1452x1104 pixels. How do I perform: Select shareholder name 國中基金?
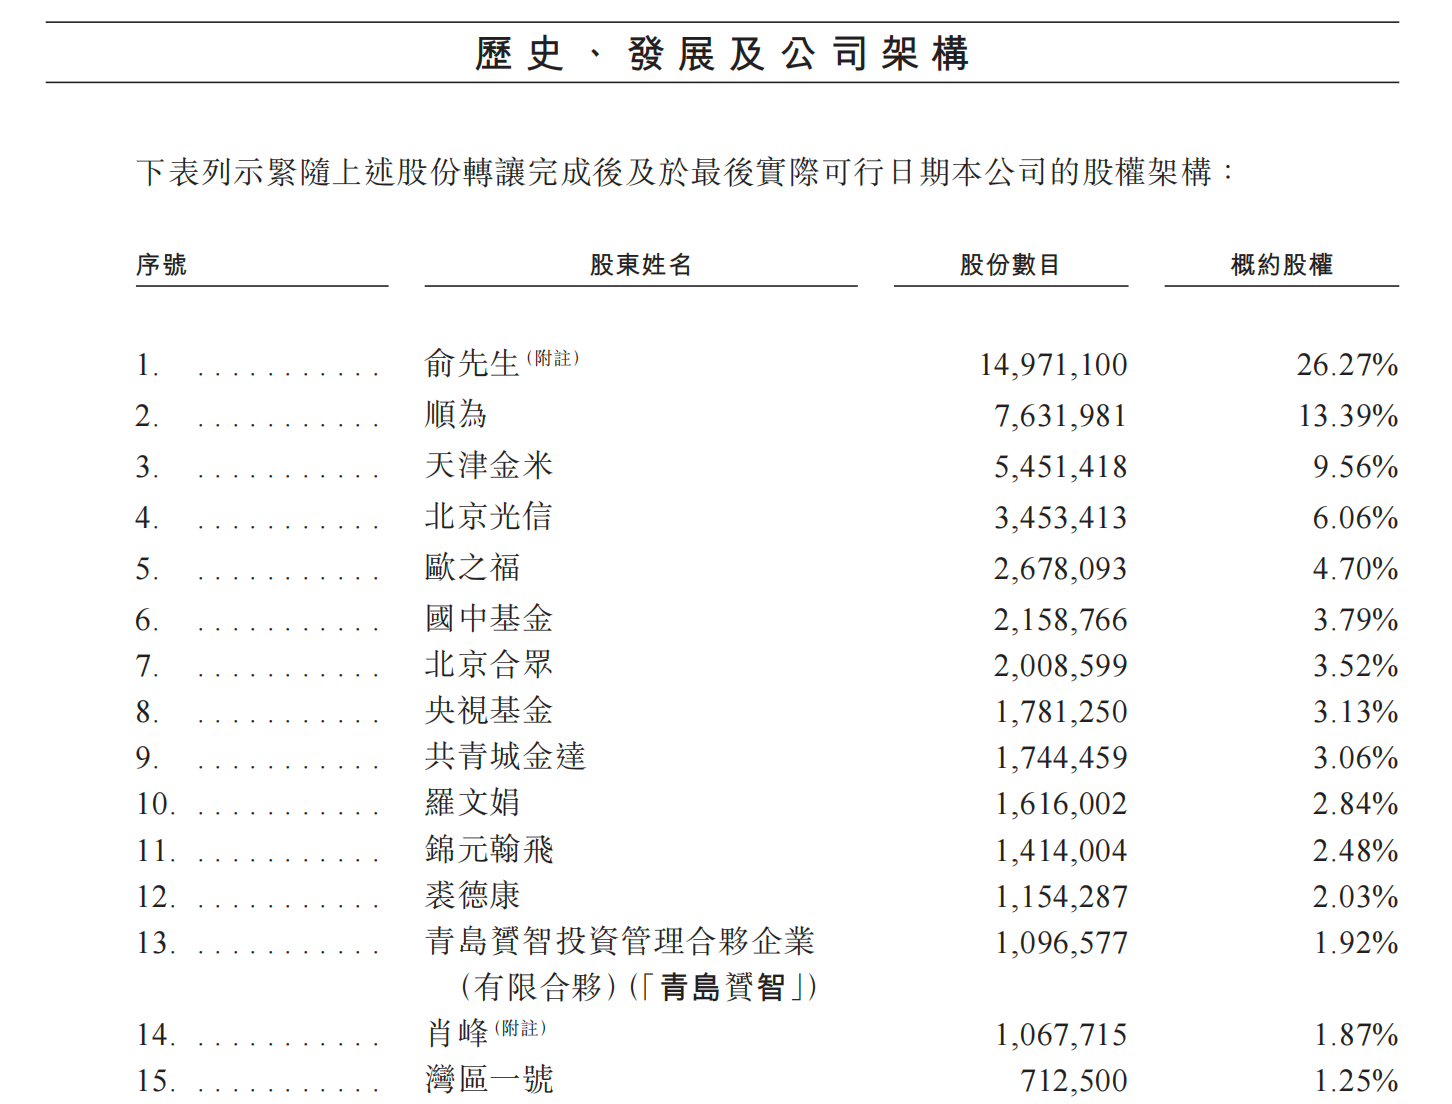point(488,619)
